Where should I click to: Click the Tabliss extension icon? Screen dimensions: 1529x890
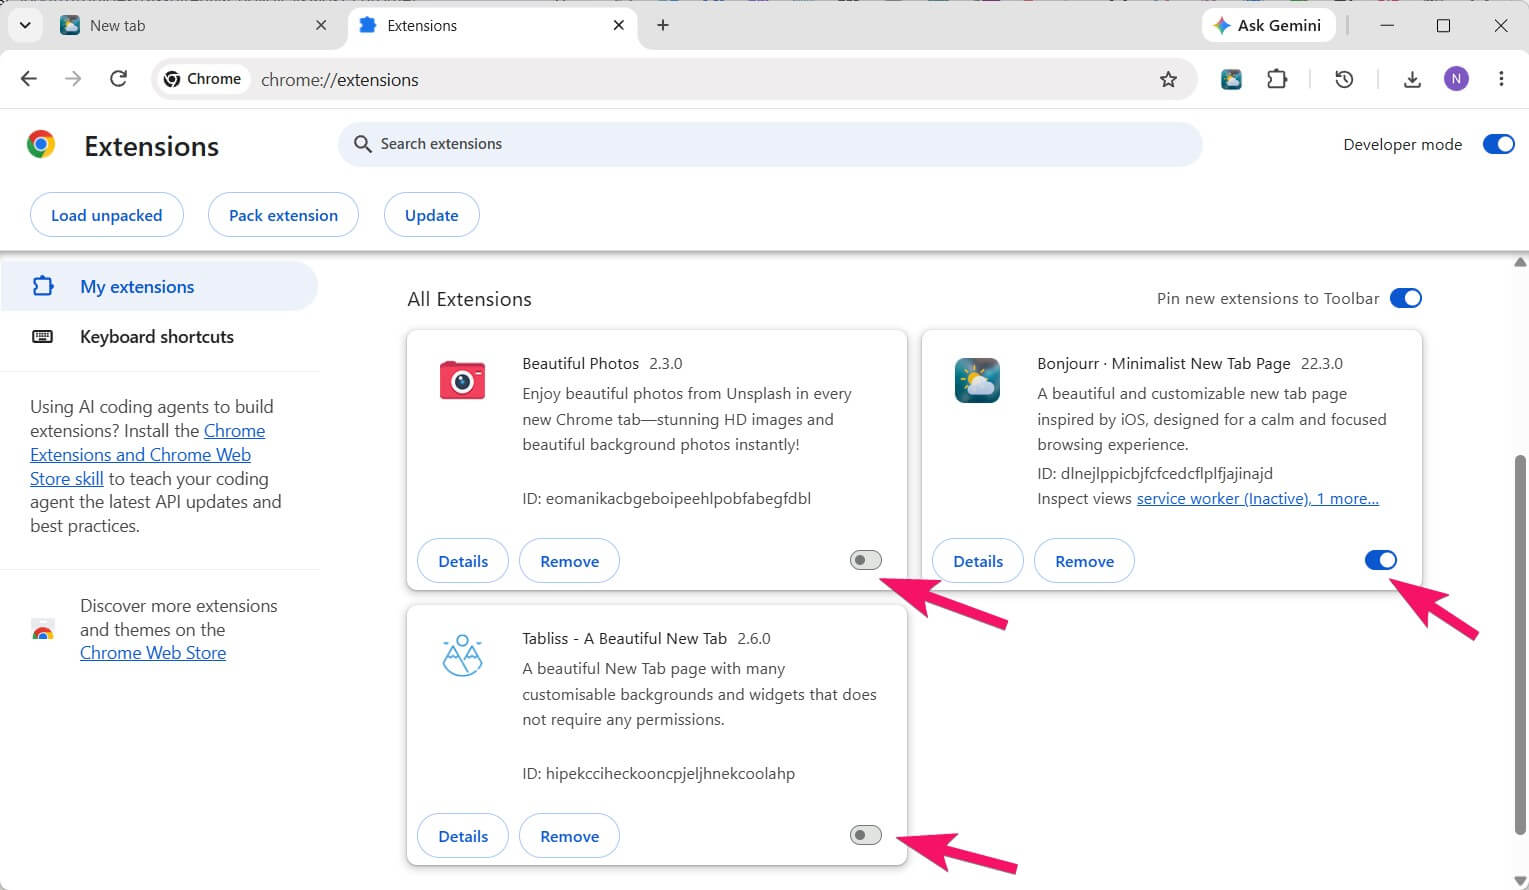click(x=462, y=656)
